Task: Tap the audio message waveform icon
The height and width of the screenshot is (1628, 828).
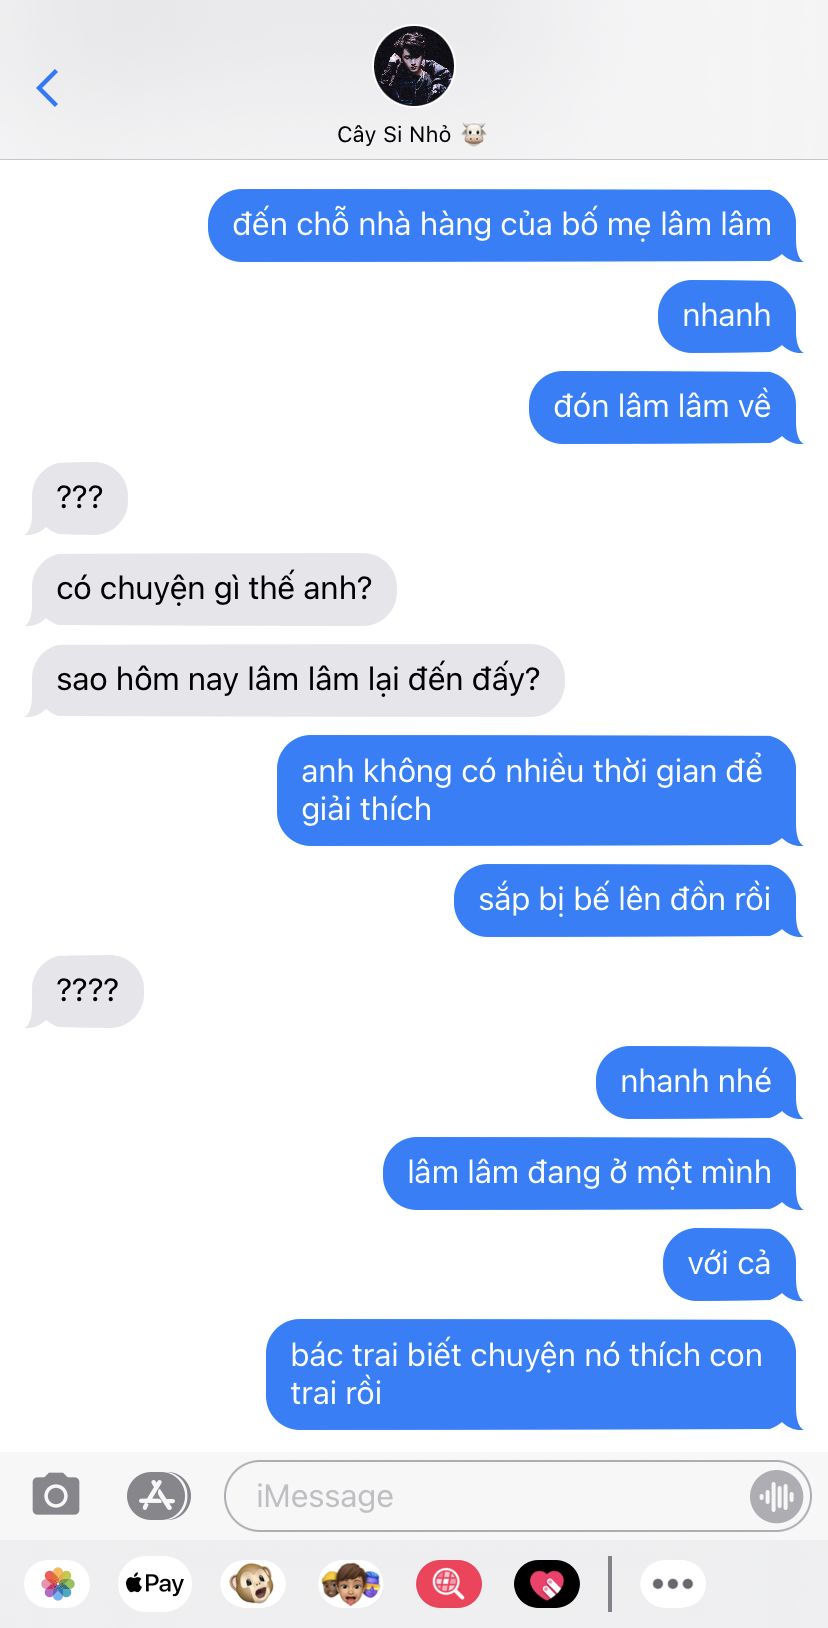Action: pos(777,1496)
